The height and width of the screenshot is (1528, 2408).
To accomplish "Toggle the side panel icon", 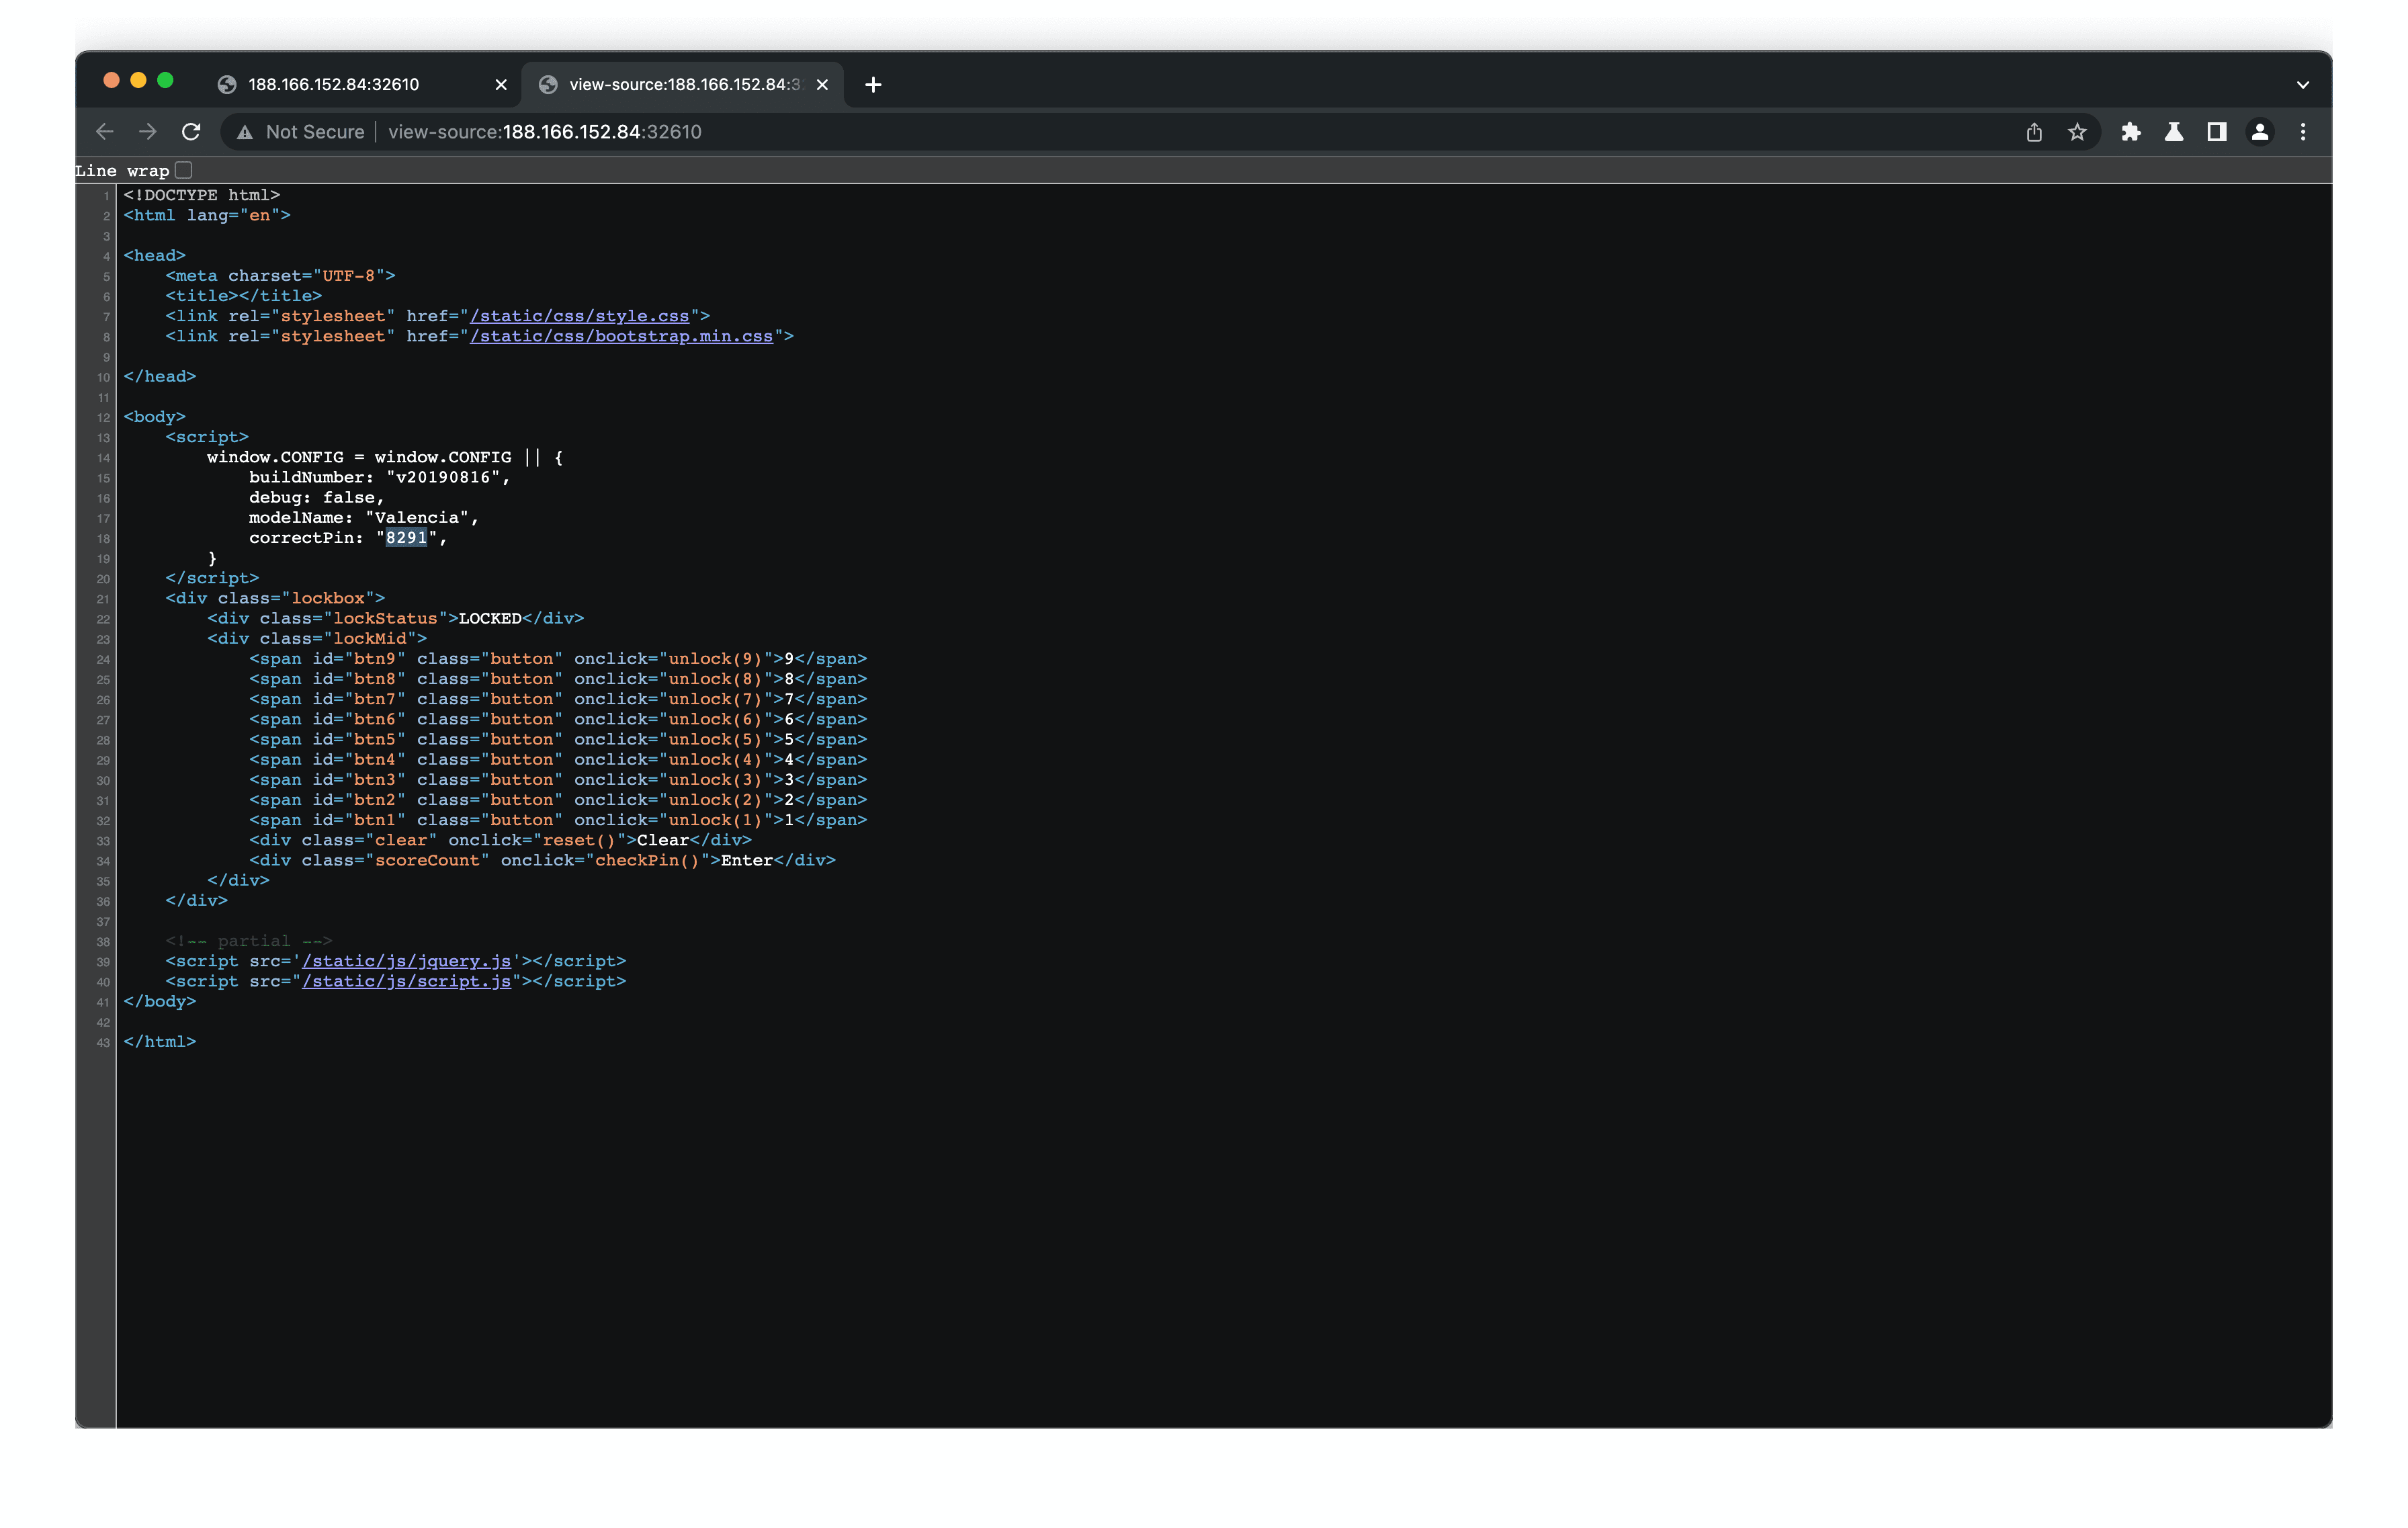I will [2217, 132].
